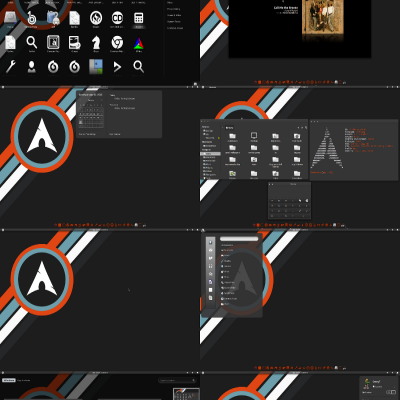Select the top favorite icon in menu sidebar
This screenshot has width=400, height=400.
pyautogui.click(x=210, y=242)
